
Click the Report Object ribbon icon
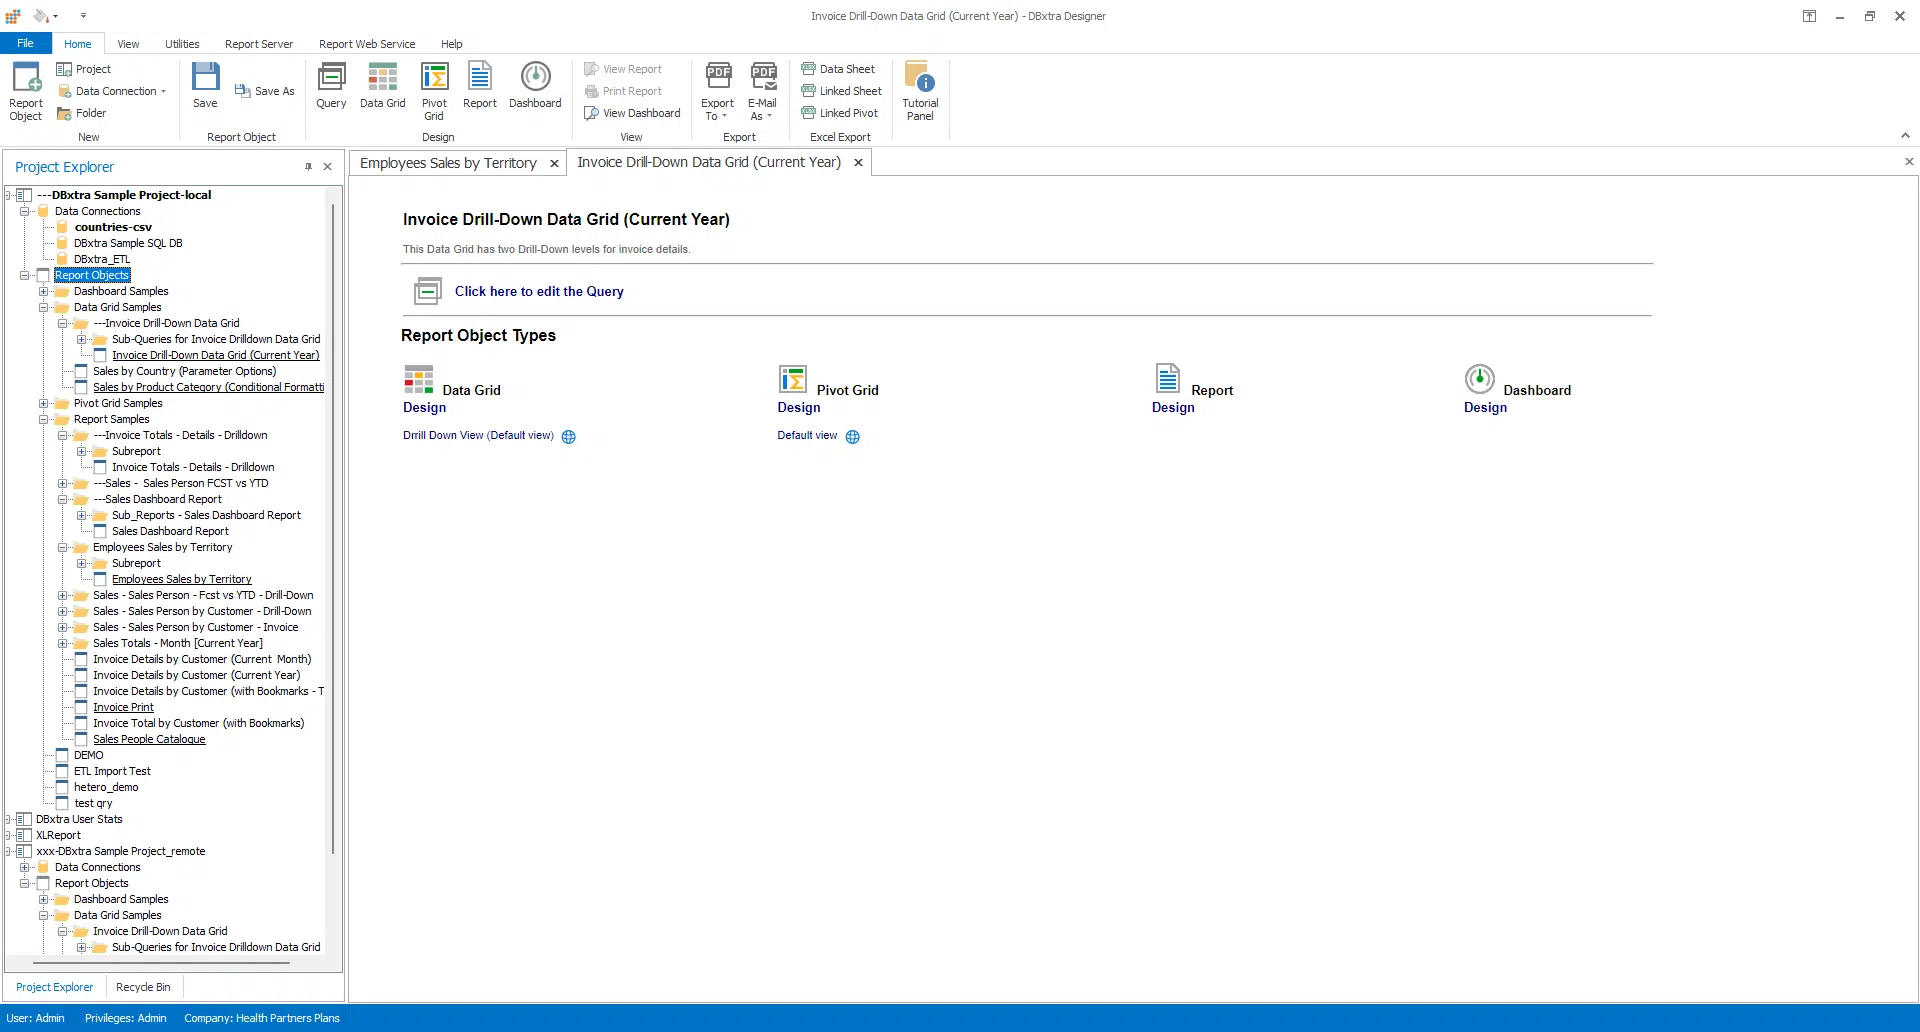point(26,91)
